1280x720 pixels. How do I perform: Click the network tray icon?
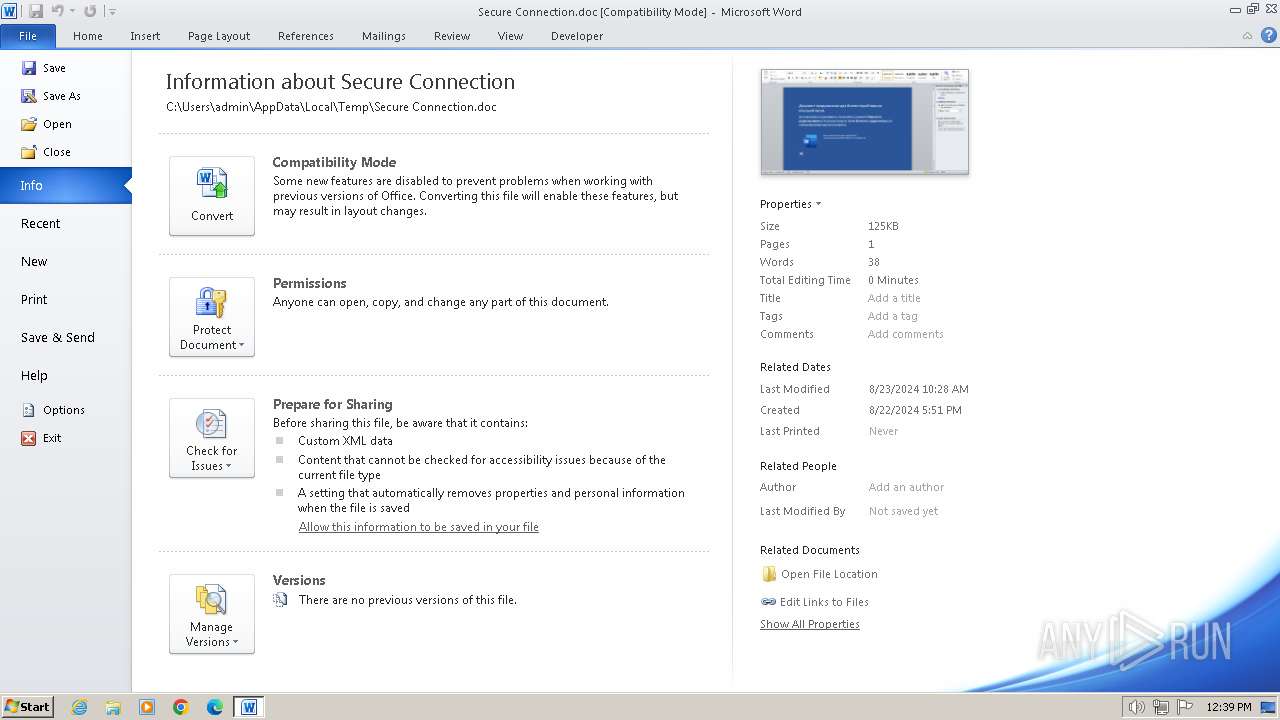click(x=1161, y=707)
